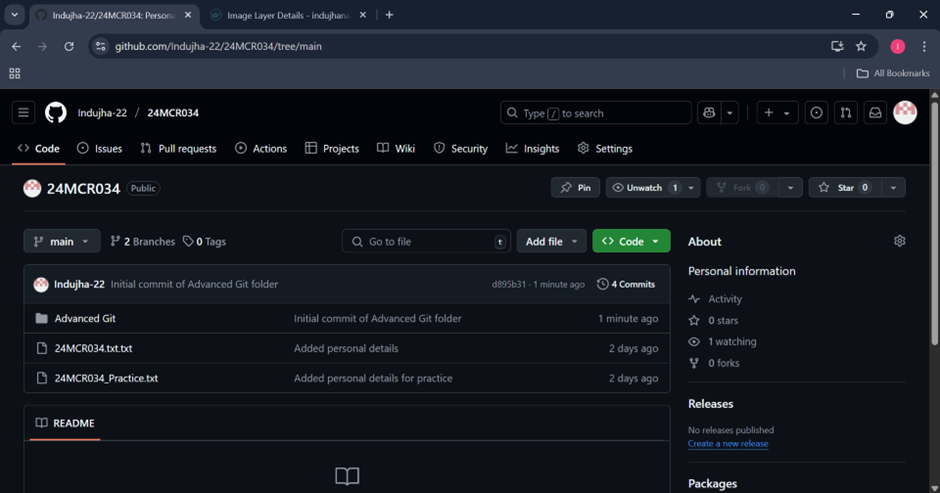Open the Projects tab
This screenshot has width=940, height=493.
click(332, 149)
